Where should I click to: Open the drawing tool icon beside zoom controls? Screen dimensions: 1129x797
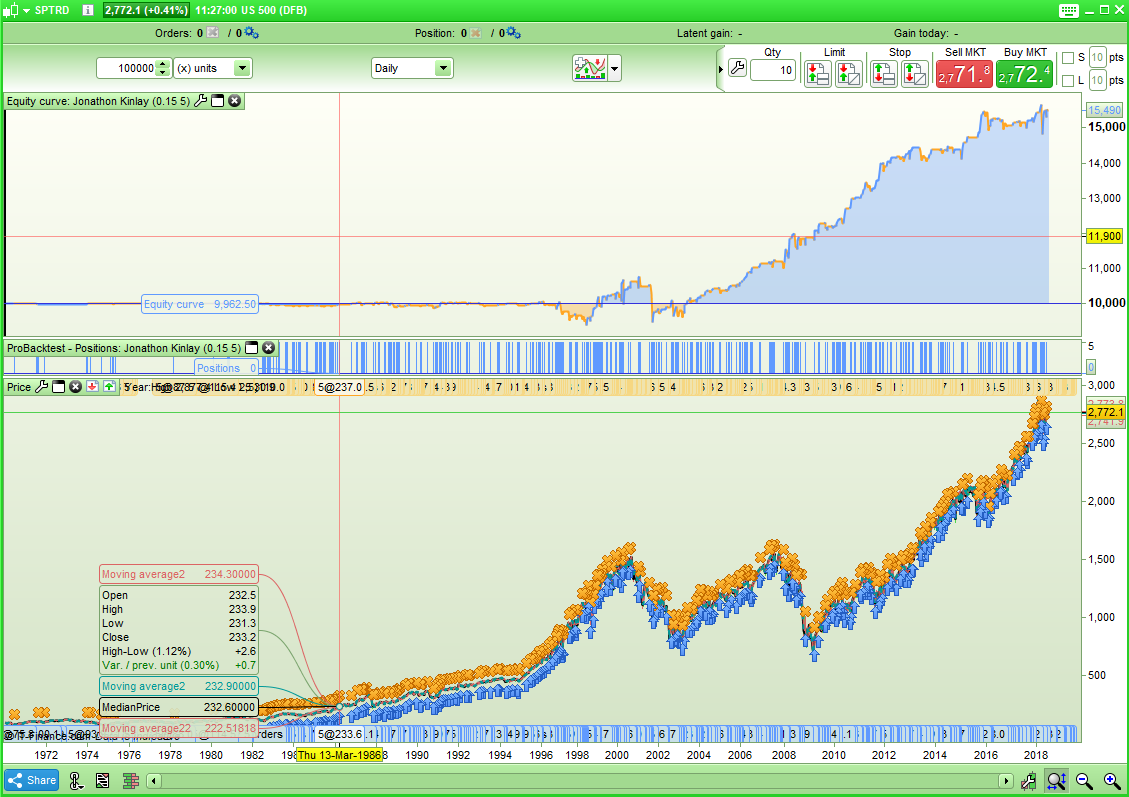point(1029,780)
